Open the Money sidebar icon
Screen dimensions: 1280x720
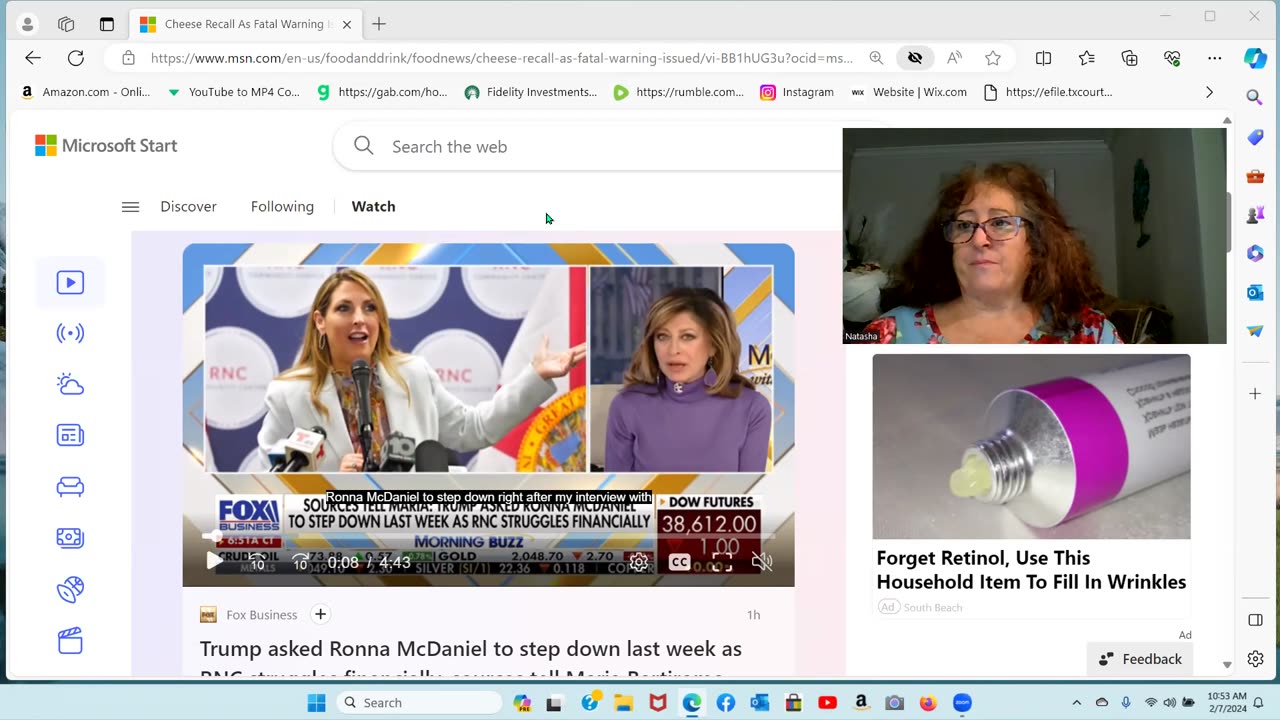[70, 538]
